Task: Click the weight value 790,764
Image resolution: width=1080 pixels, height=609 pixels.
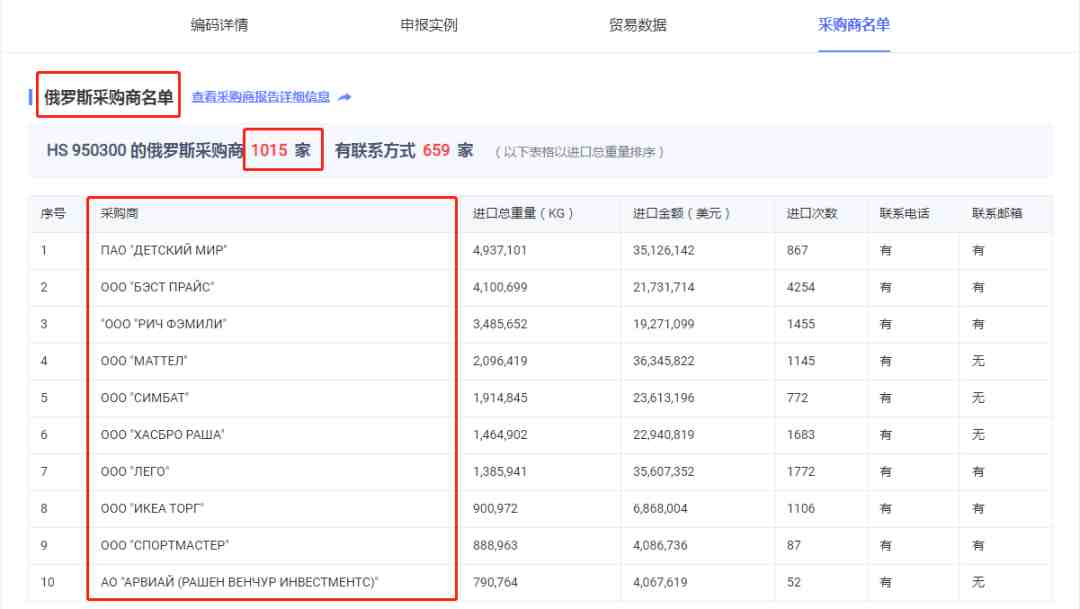Action: (x=495, y=582)
